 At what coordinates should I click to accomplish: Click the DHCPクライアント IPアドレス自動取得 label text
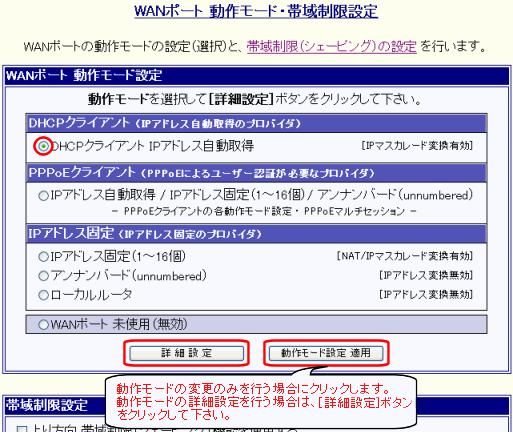coord(152,146)
